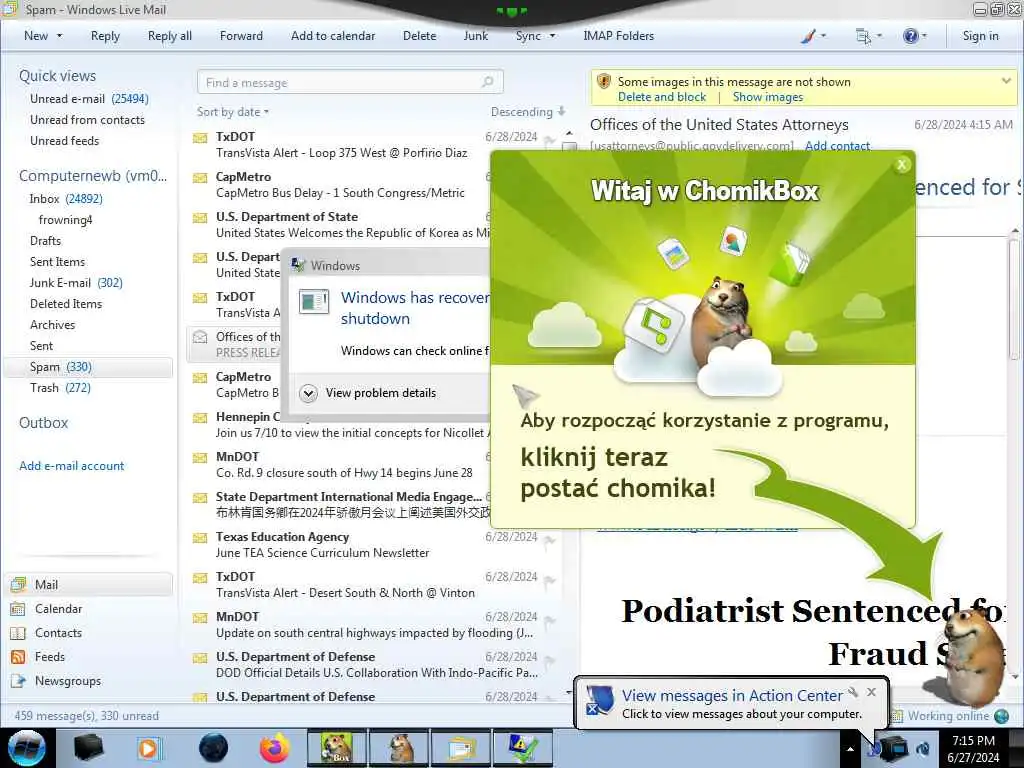Open the Windows Live Mail taskbar button
Screen dimensions: 1024x768
[x=462, y=748]
